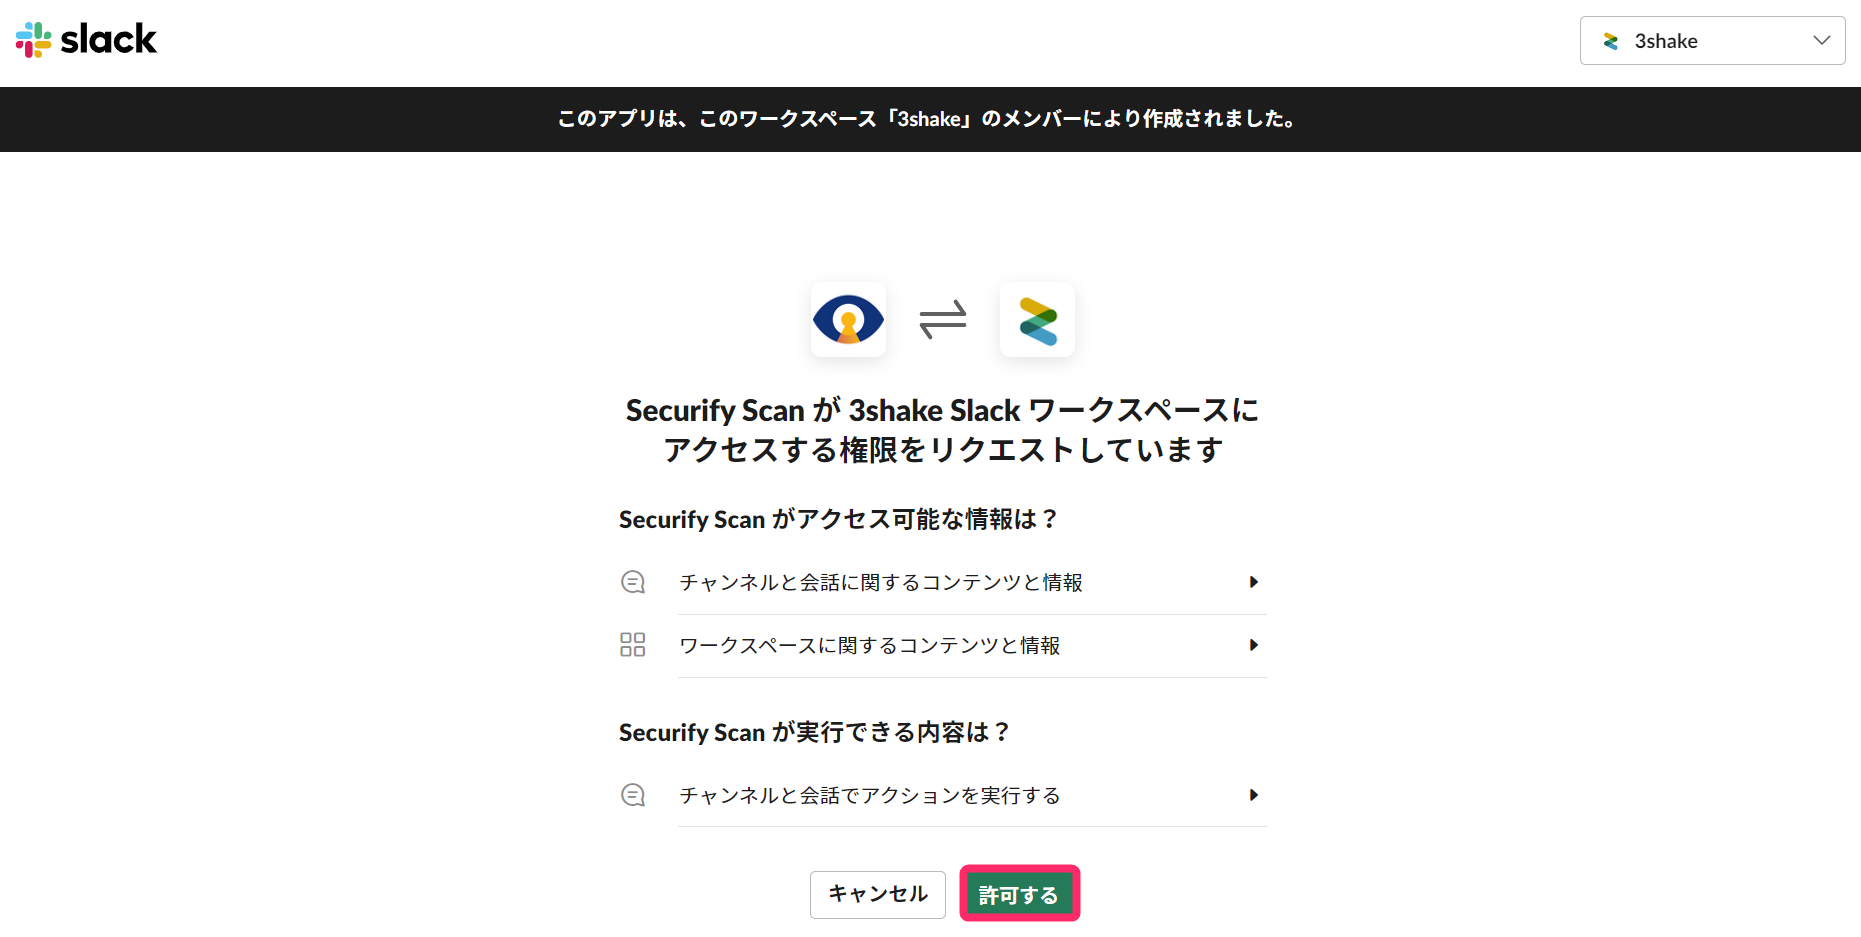Select the ワークスペースに関するコンテンツと情報 row
The width and height of the screenshot is (1861, 937).
pyautogui.click(x=943, y=645)
